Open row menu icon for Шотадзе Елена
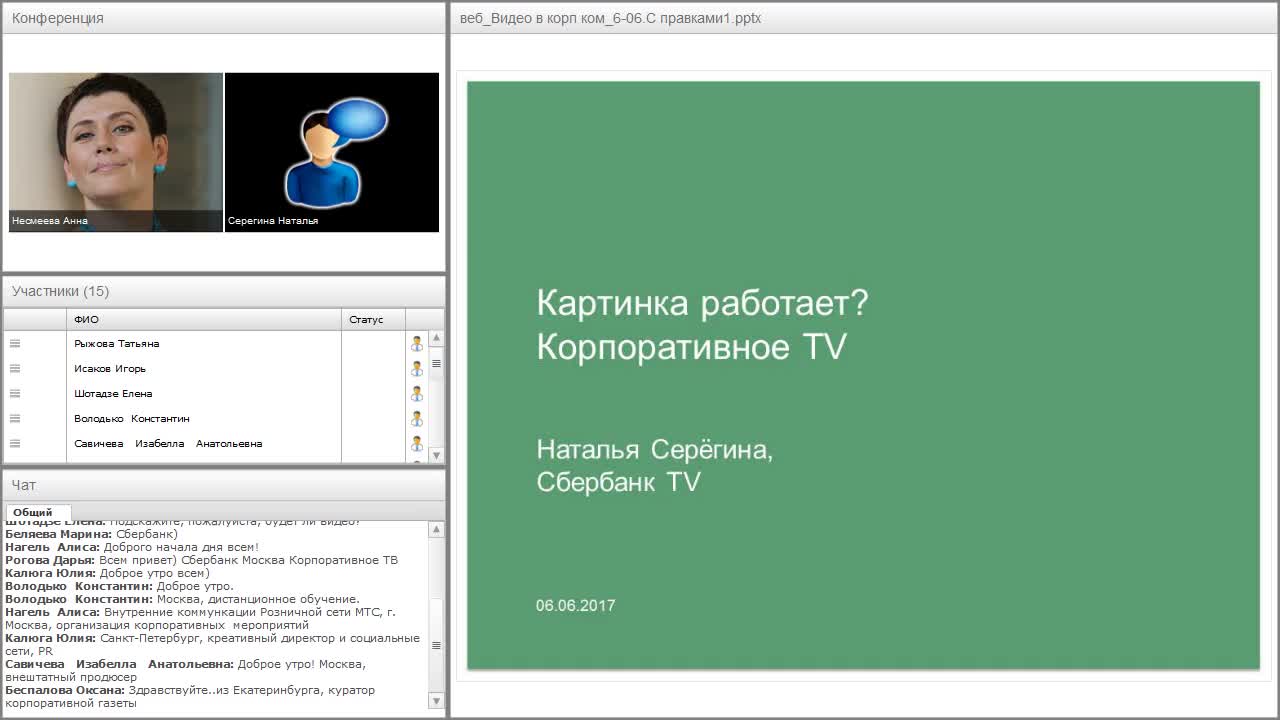 [14, 393]
